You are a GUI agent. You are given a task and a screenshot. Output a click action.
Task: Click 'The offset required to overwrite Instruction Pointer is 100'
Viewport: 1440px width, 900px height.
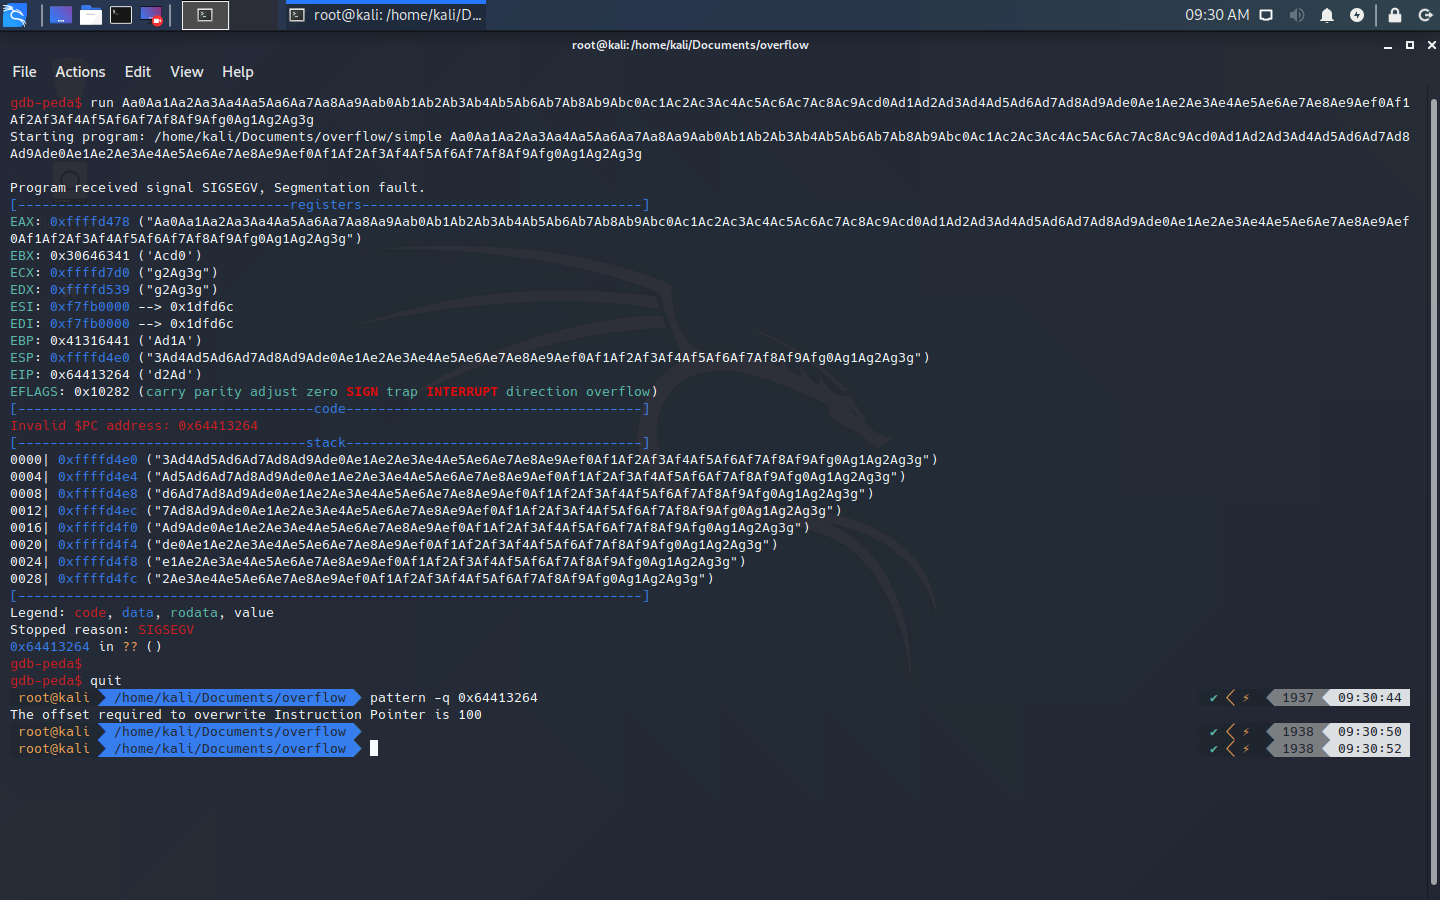pyautogui.click(x=246, y=715)
